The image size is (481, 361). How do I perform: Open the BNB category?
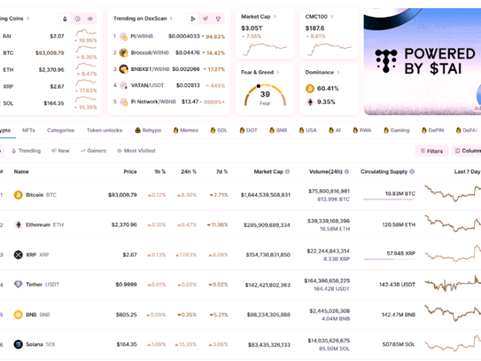click(x=278, y=130)
